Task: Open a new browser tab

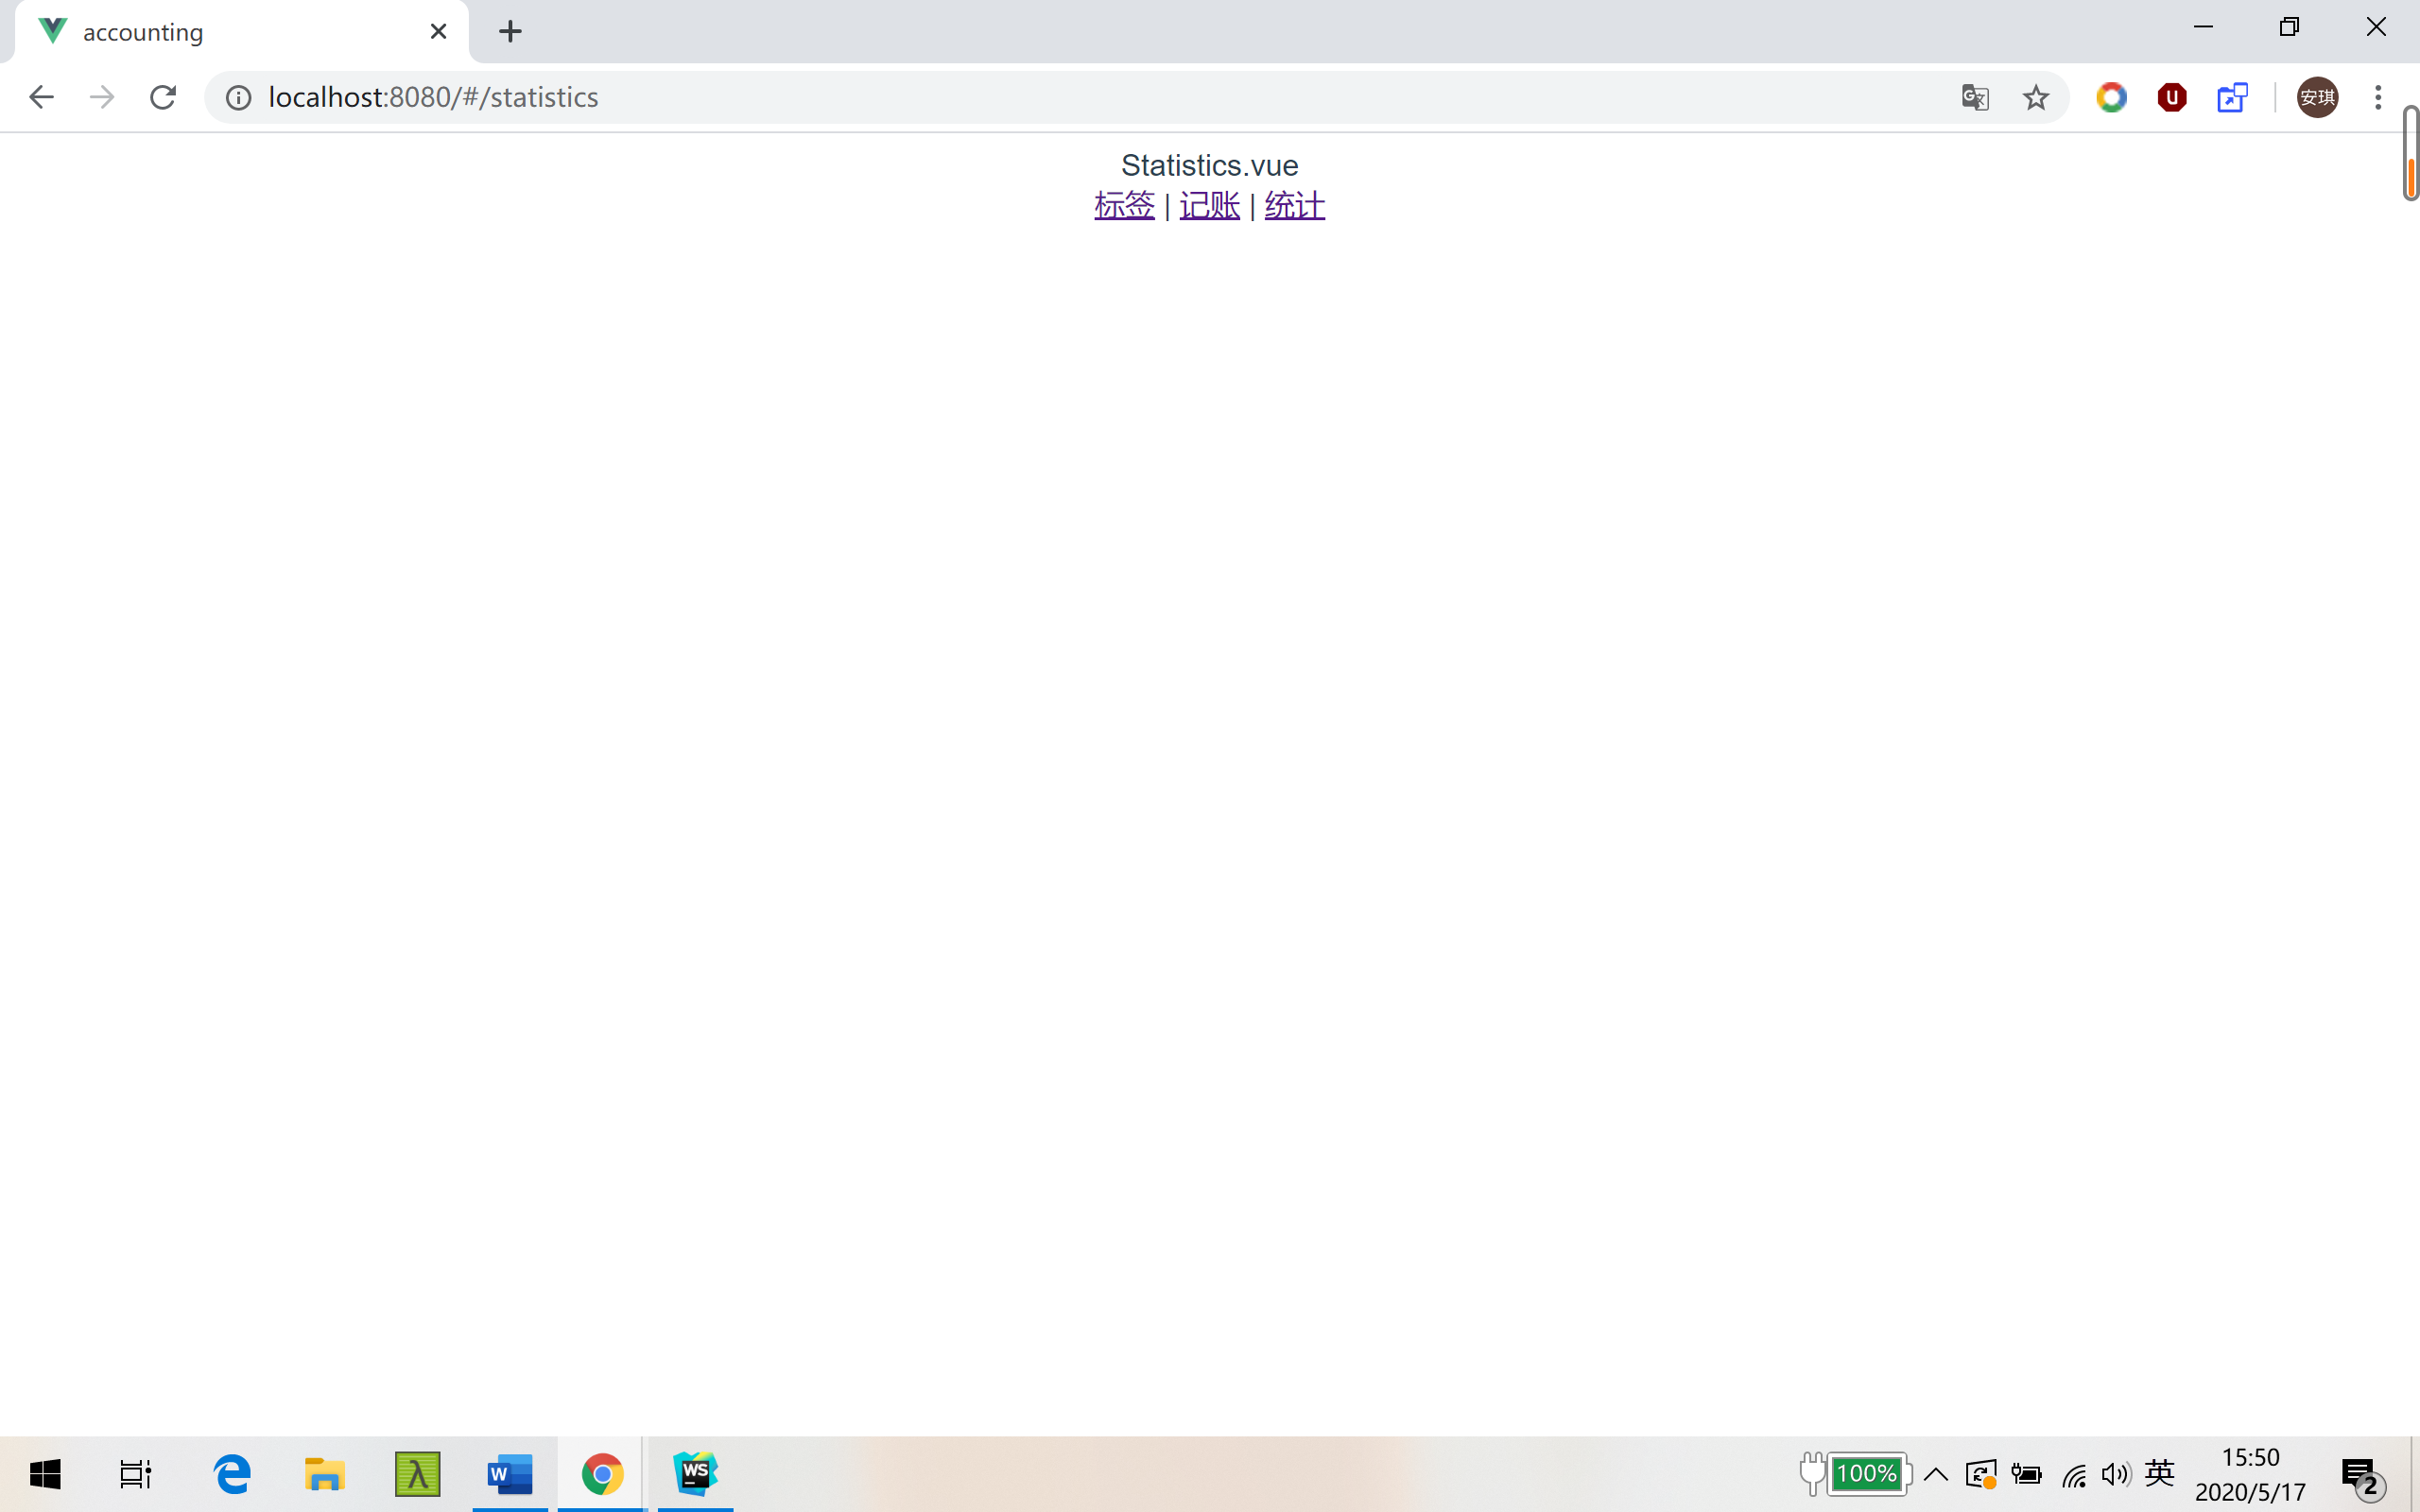Action: [x=510, y=31]
